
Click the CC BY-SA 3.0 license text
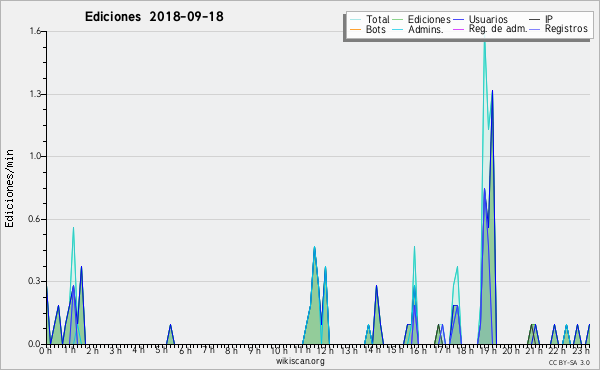pyautogui.click(x=569, y=363)
